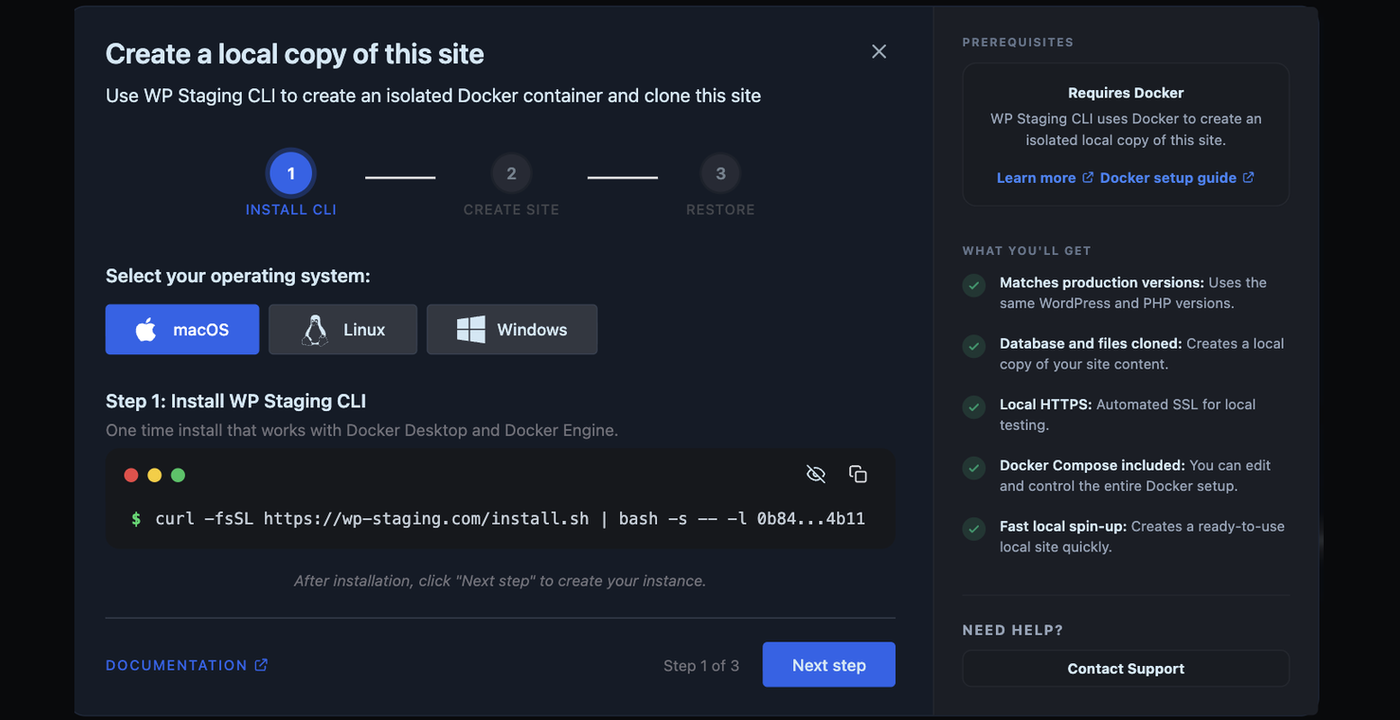Screen dimensions: 1400x720
Task: Click the curl install command text
Action: [x=510, y=519]
